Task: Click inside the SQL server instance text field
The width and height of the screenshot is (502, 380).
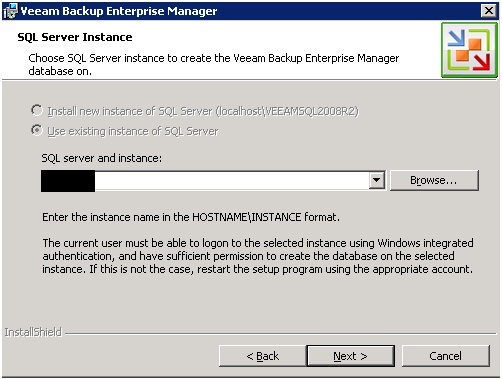Action: pyautogui.click(x=213, y=181)
